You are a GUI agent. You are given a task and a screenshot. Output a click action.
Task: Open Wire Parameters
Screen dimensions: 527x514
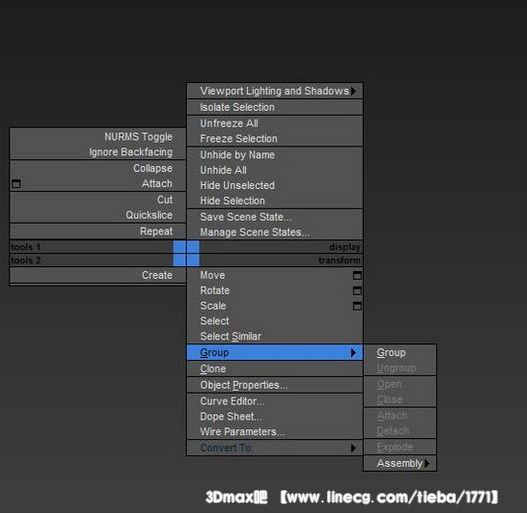tap(275, 432)
